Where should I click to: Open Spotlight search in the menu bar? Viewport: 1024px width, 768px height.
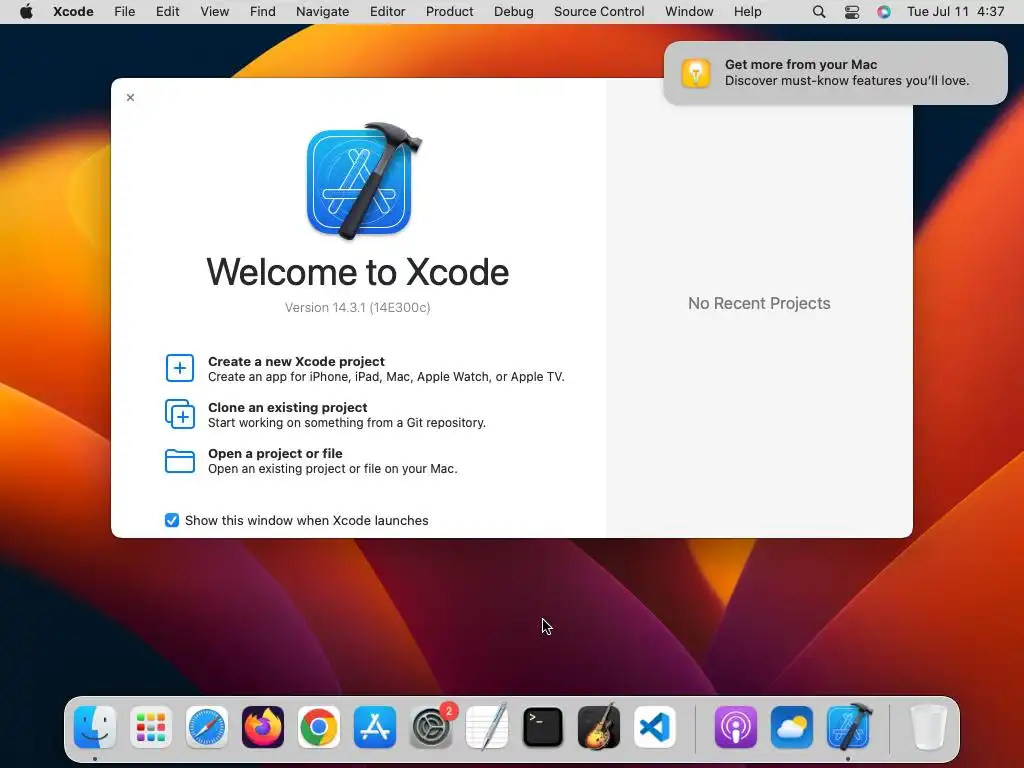pyautogui.click(x=819, y=12)
